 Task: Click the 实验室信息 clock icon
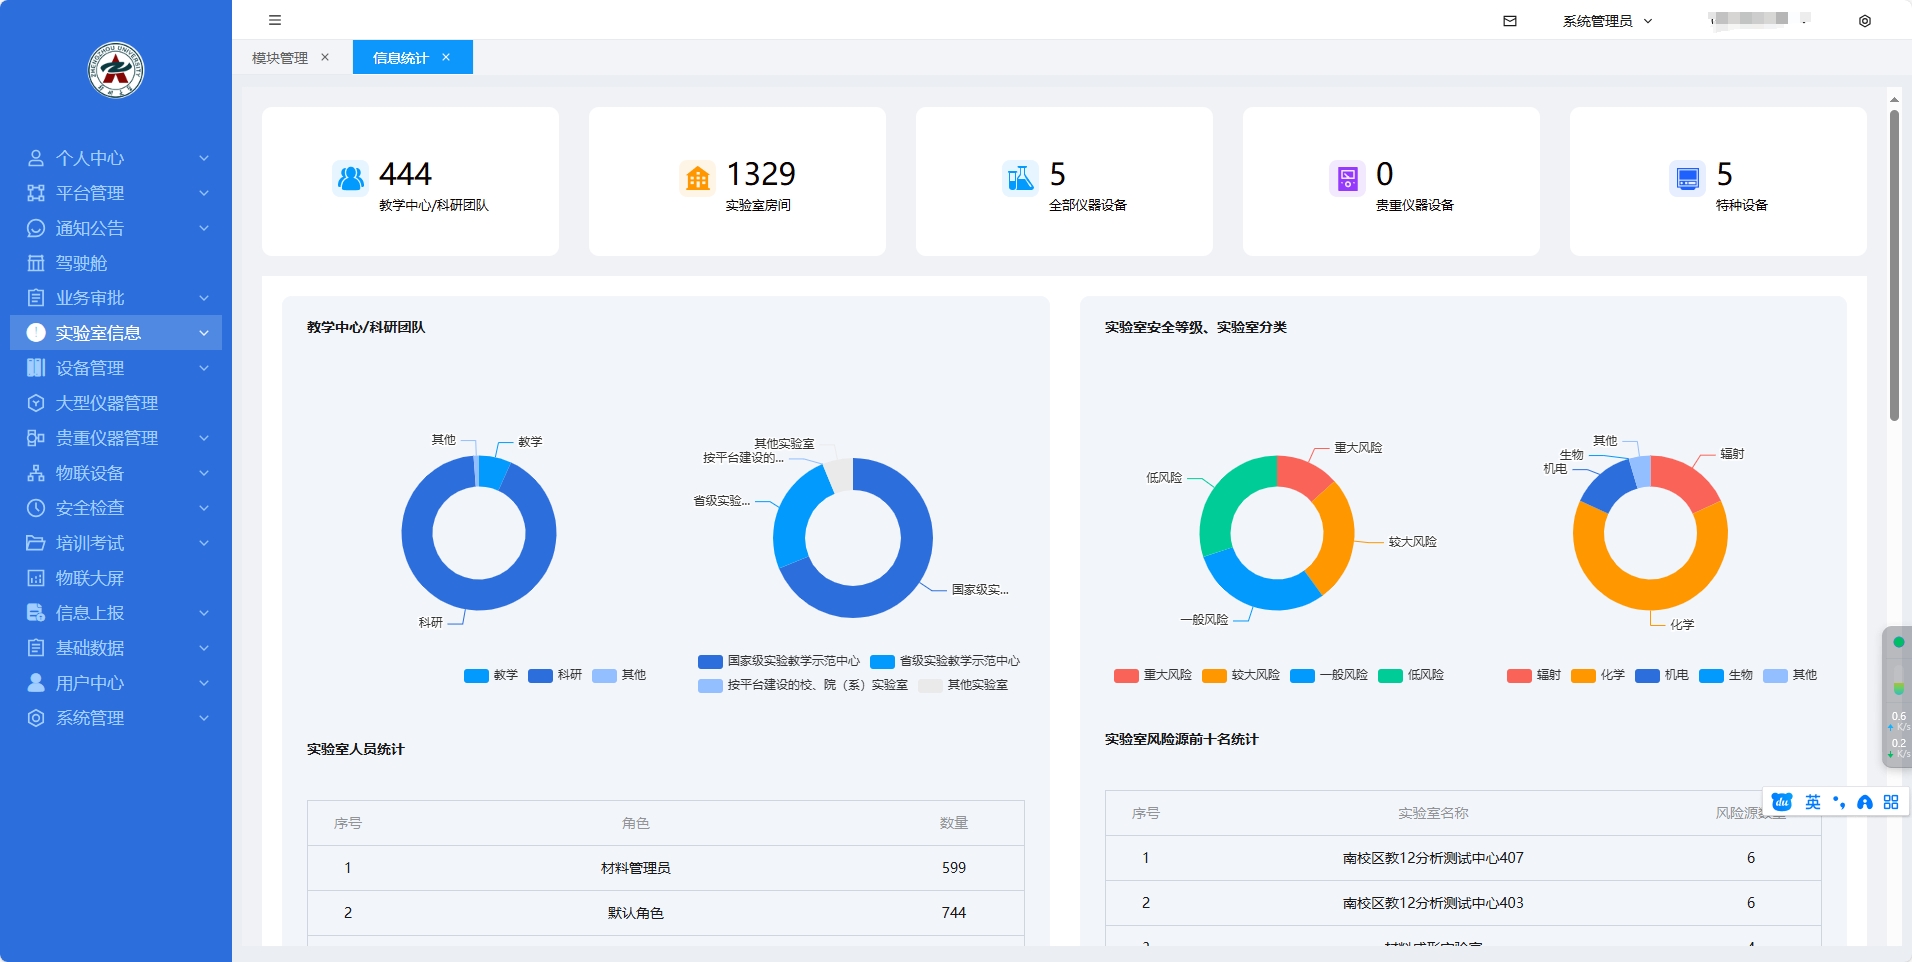(36, 333)
